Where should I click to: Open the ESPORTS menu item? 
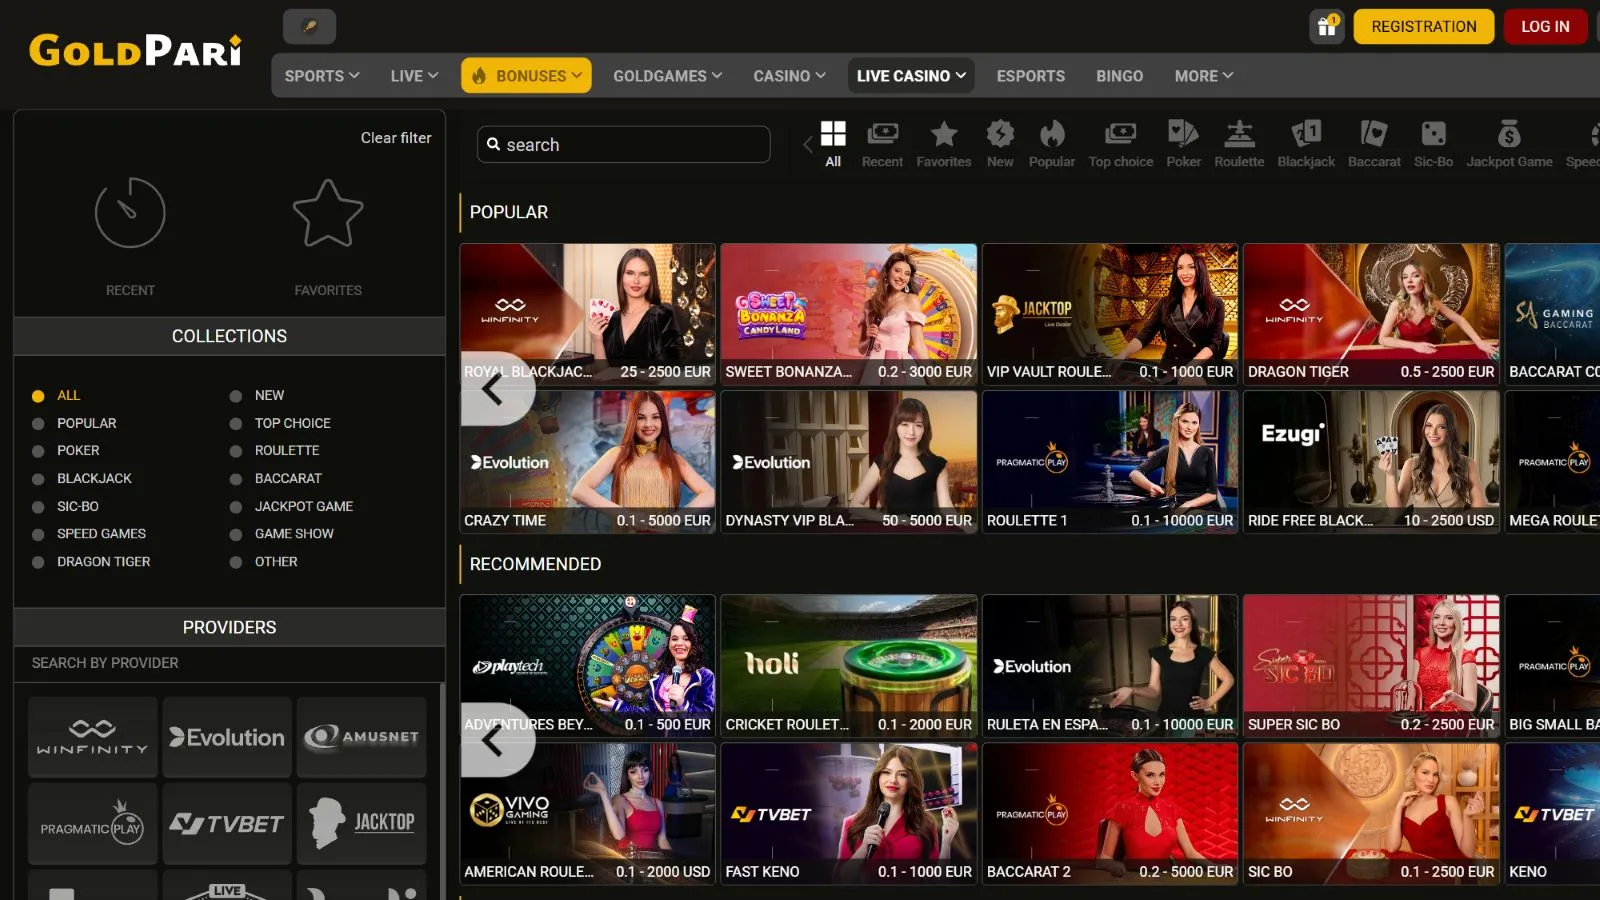[x=1030, y=76]
